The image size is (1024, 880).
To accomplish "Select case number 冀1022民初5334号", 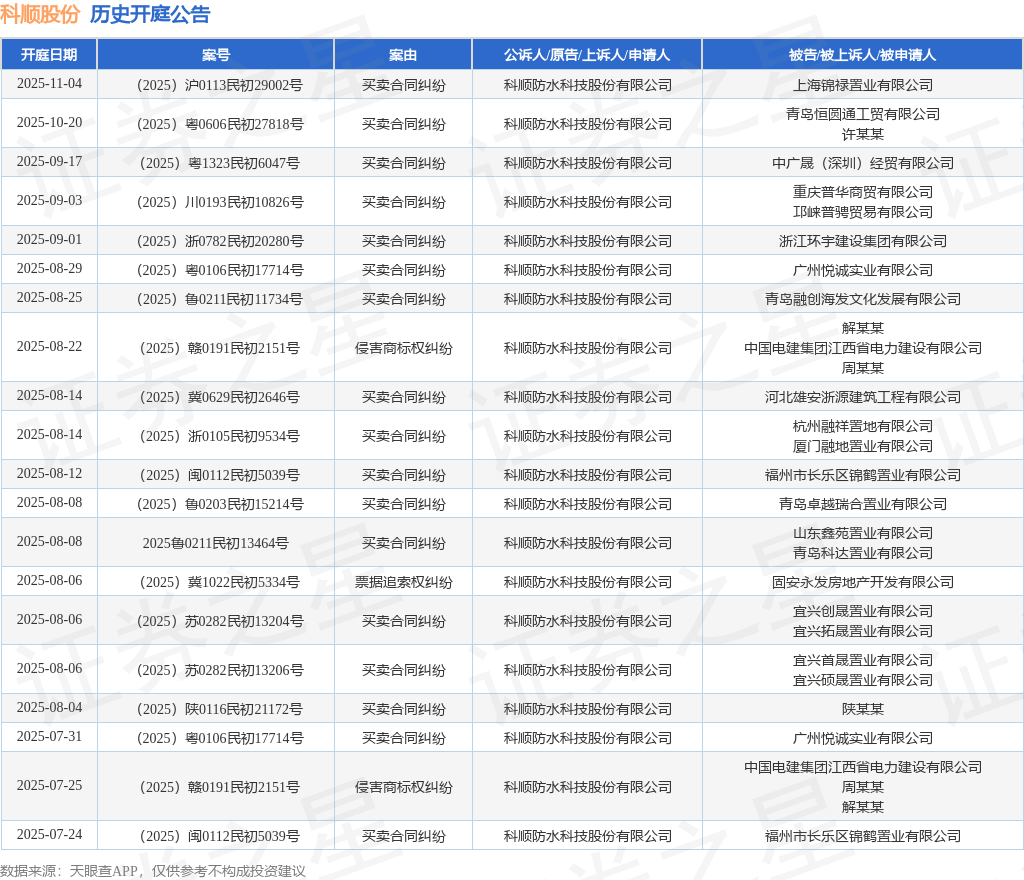I will tap(219, 582).
